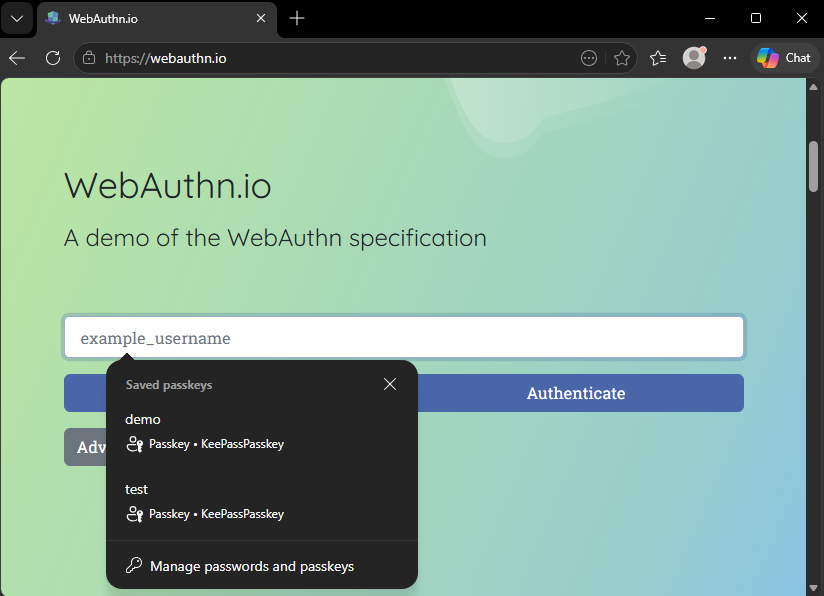Image resolution: width=824 pixels, height=596 pixels.
Task: Open Copilot Chat sidebar
Action: 784,58
